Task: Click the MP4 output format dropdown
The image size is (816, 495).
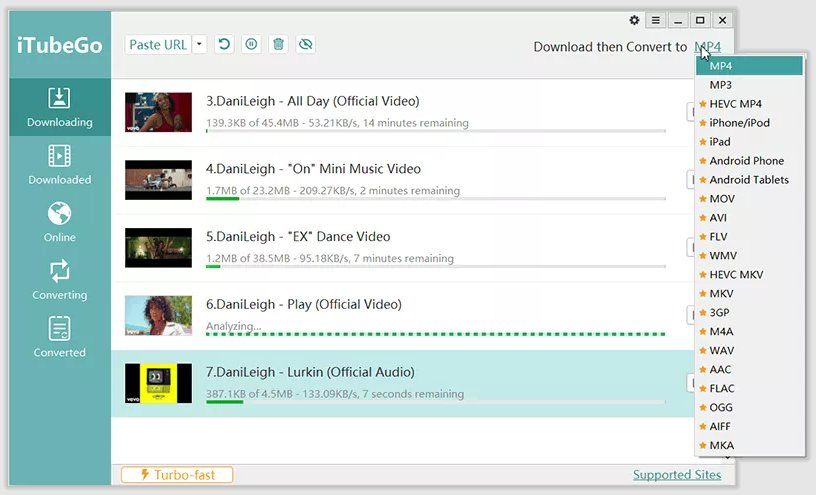Action: click(707, 47)
